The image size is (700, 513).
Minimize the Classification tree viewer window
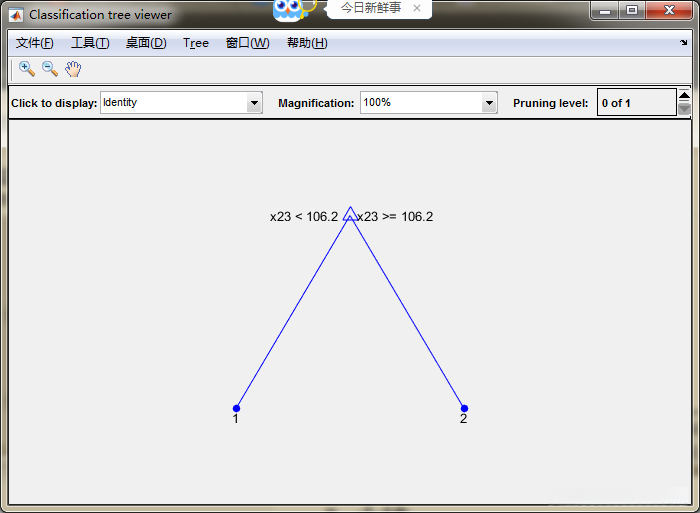click(605, 10)
